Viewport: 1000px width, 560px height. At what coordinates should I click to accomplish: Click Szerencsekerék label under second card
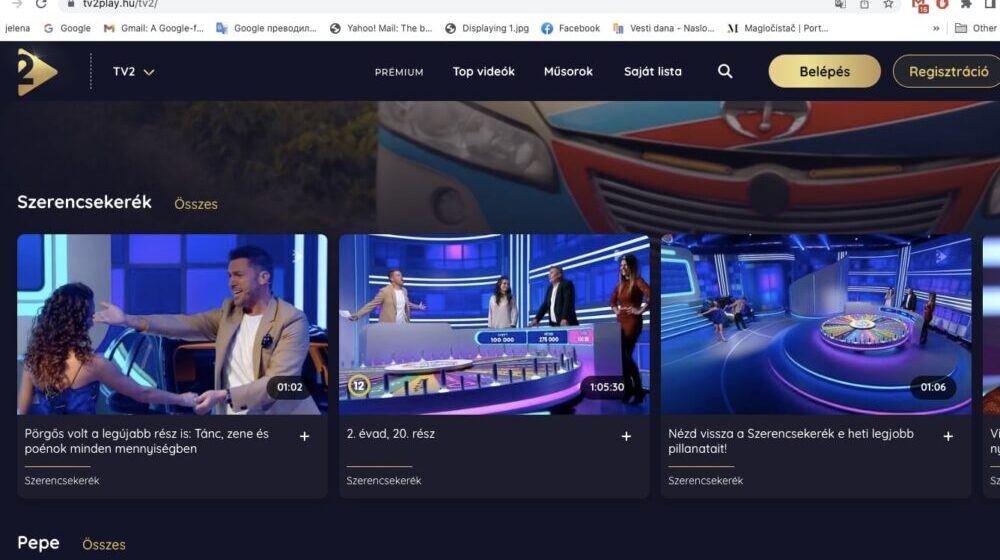point(384,480)
